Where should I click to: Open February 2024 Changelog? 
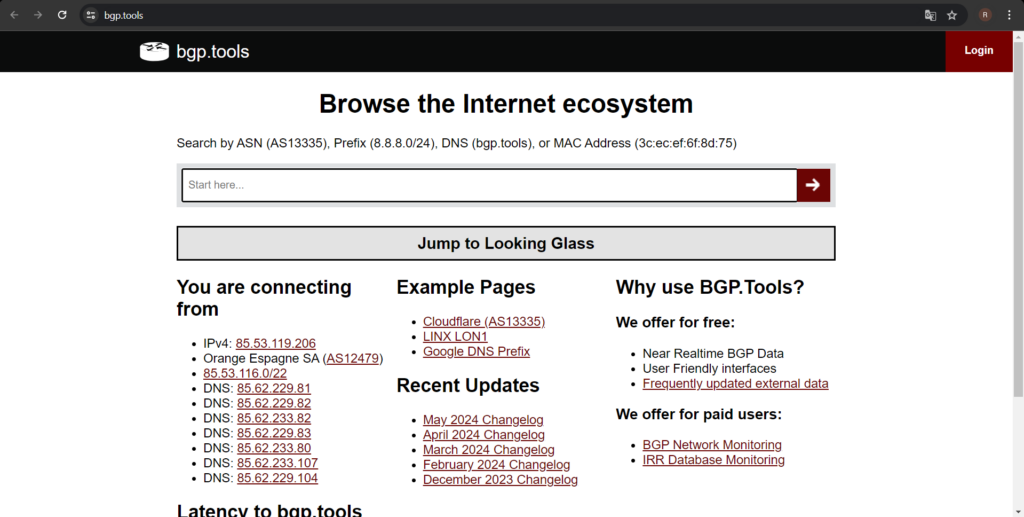click(x=496, y=465)
